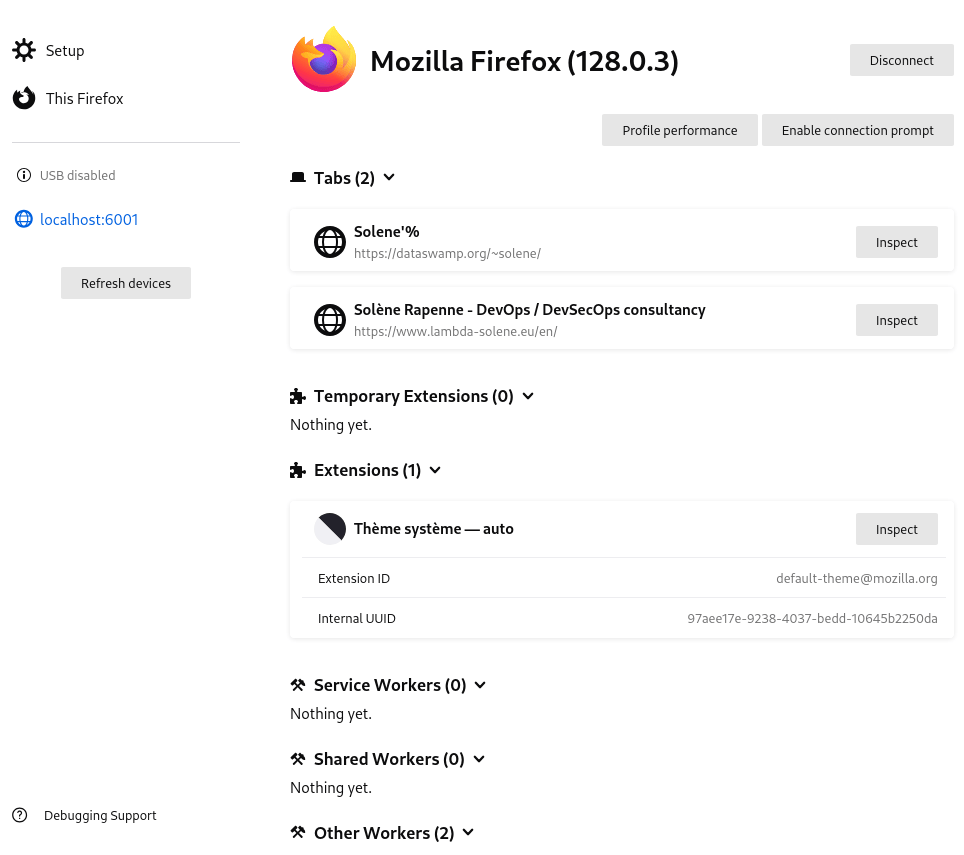Click the globe icon beside localhost:6001
Image resolution: width=964 pixels, height=855 pixels.
(24, 219)
